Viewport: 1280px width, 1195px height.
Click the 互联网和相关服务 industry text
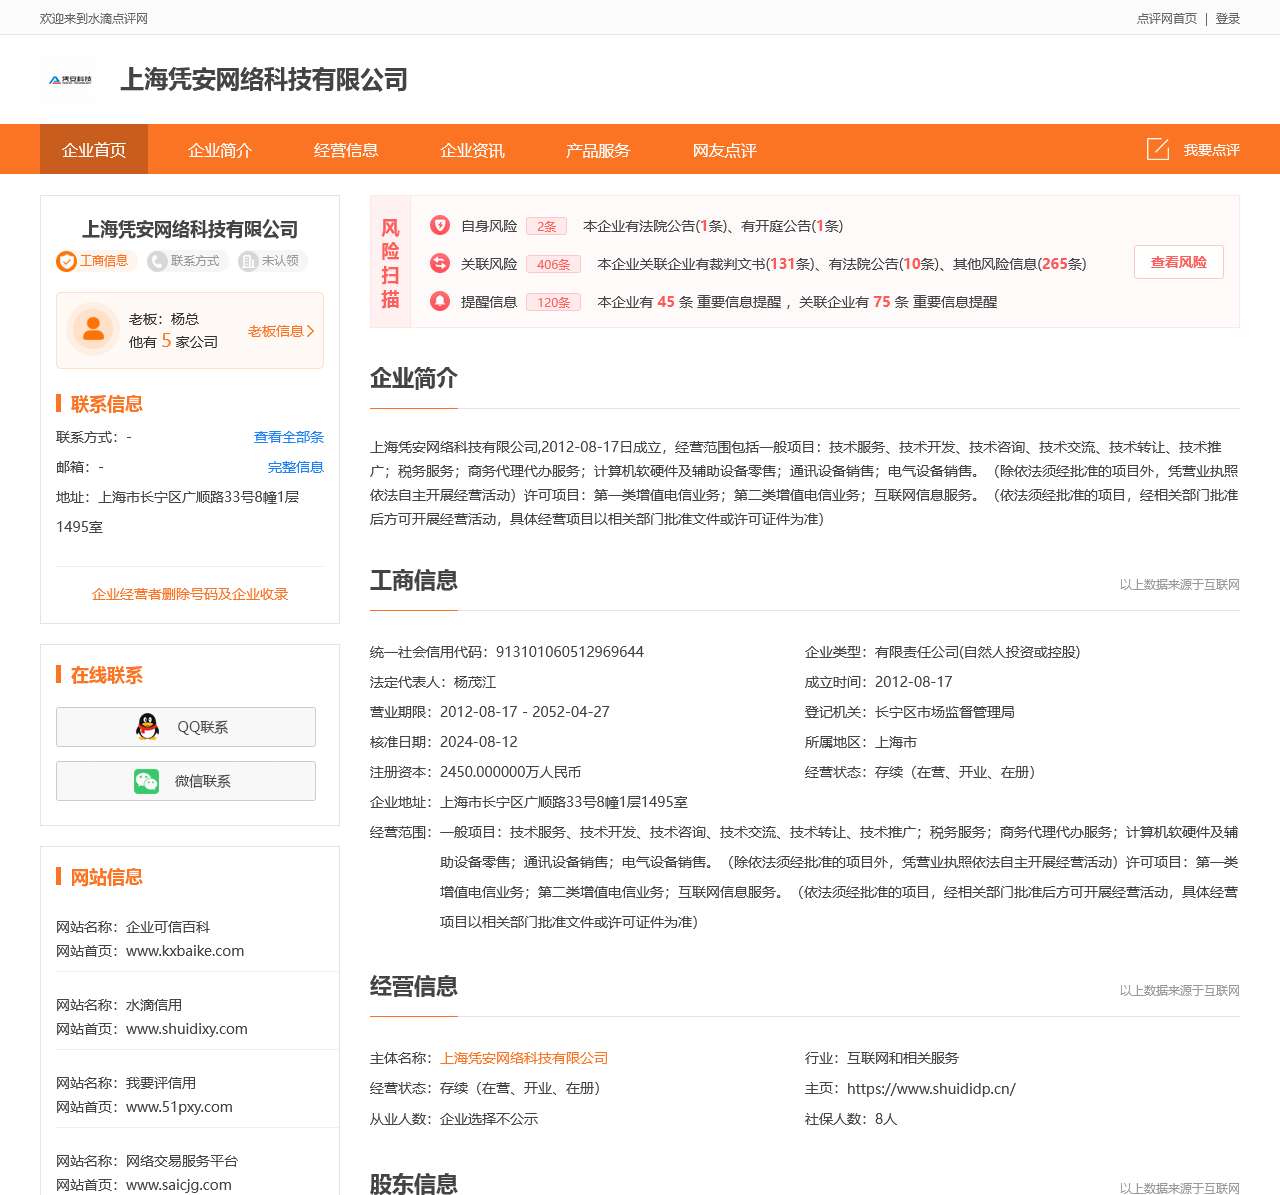pos(903,1058)
